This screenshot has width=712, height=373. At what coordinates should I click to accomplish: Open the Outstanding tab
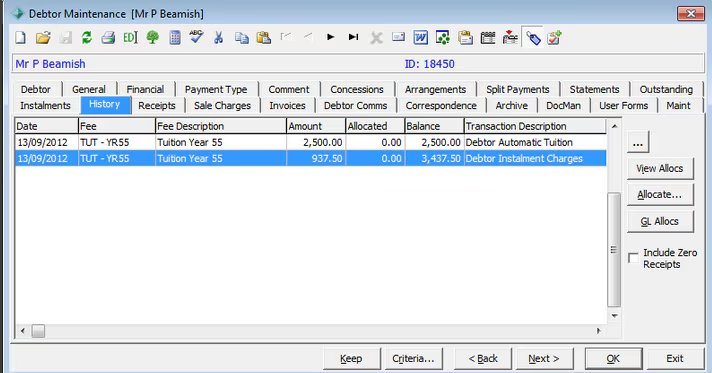click(x=666, y=89)
